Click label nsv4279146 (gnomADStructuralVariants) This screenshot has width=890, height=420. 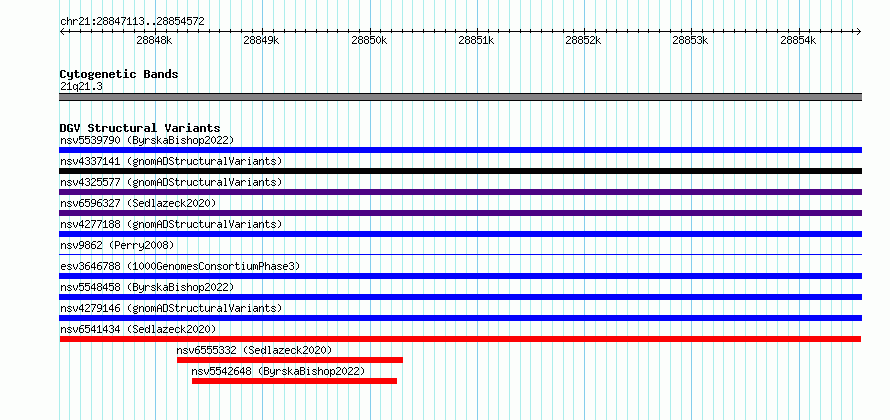tap(171, 308)
